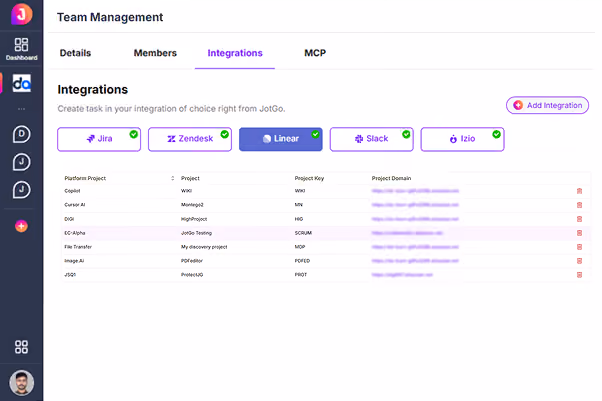Open the DIGI row project domain link
The image size is (602, 401).
415,219
